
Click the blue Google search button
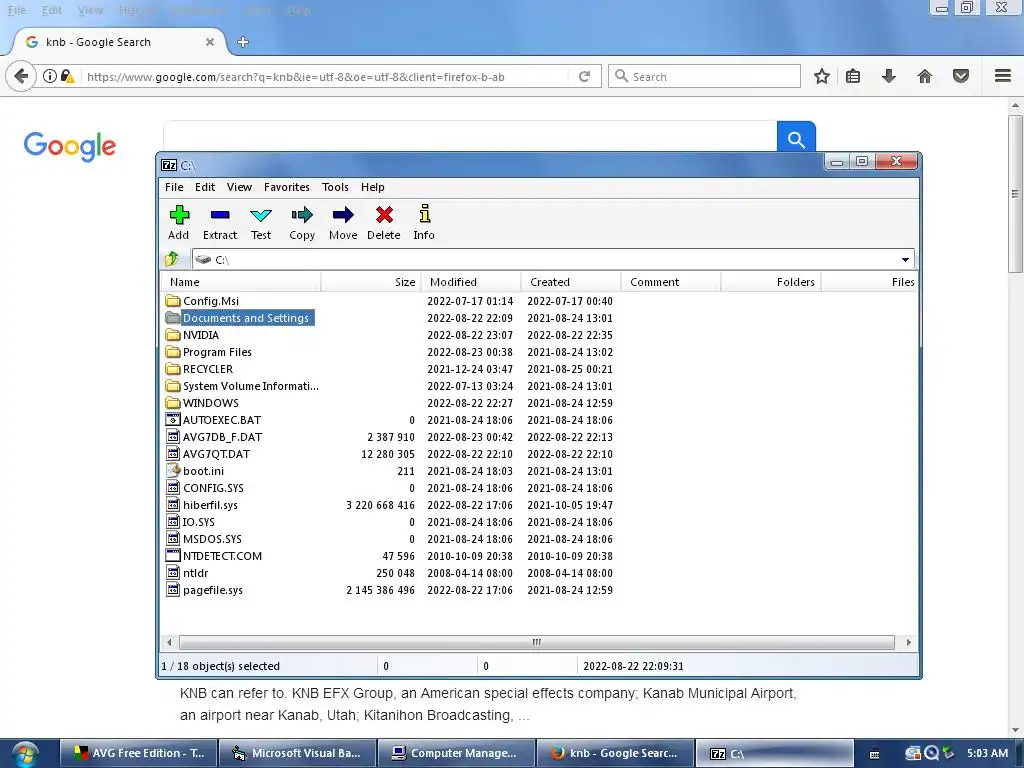(x=796, y=137)
